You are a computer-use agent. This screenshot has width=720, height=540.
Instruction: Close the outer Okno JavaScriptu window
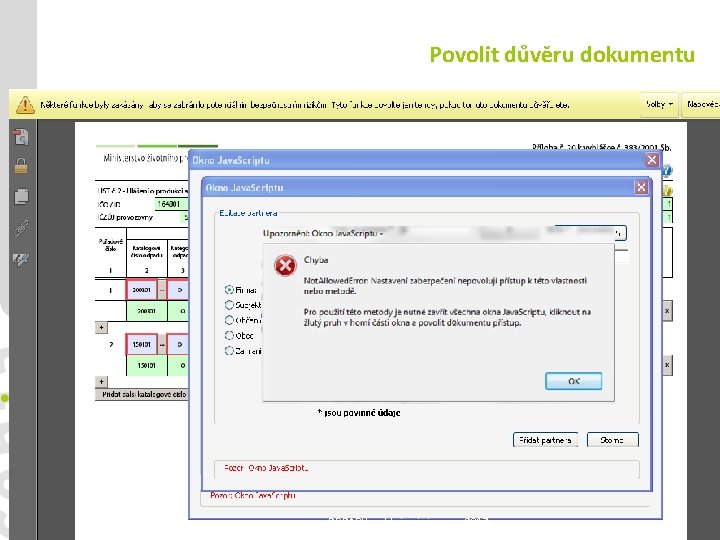(x=652, y=160)
